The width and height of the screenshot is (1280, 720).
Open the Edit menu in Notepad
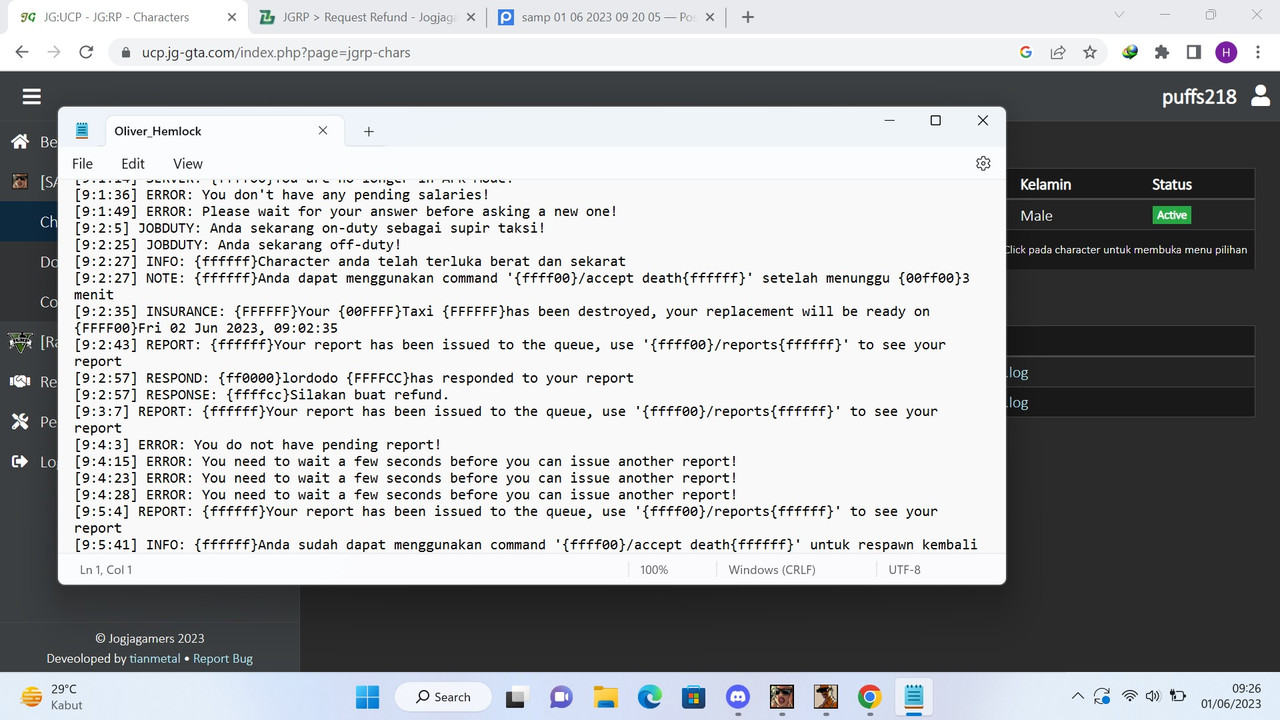(133, 164)
